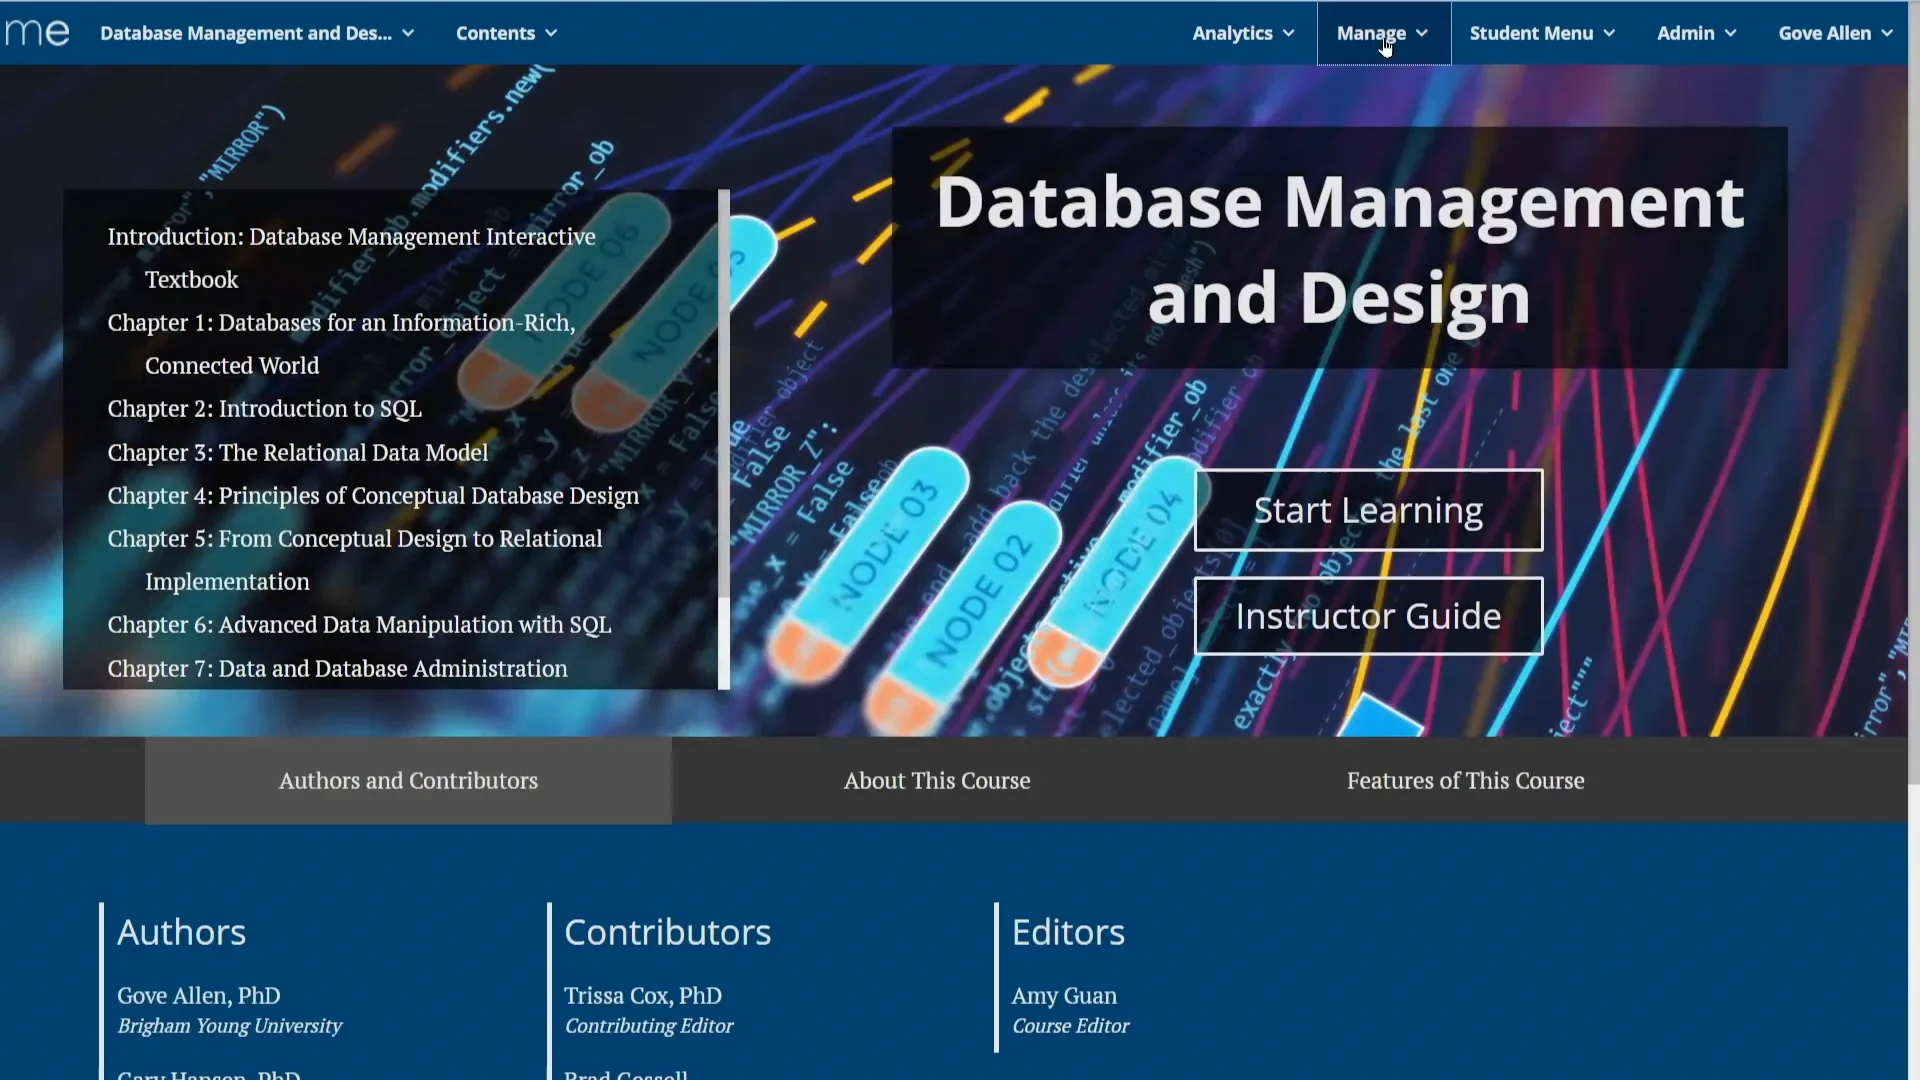Open the Contents dropdown menu

coord(506,33)
